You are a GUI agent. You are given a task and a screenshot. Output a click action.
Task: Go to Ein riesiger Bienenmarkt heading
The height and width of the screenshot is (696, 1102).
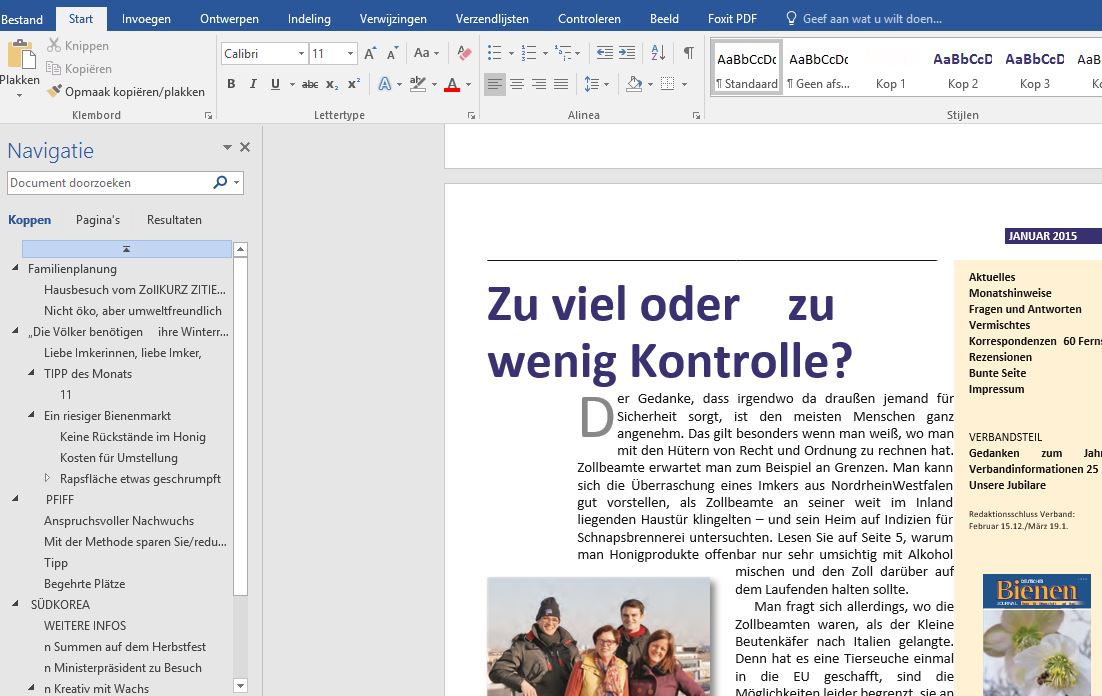click(107, 415)
